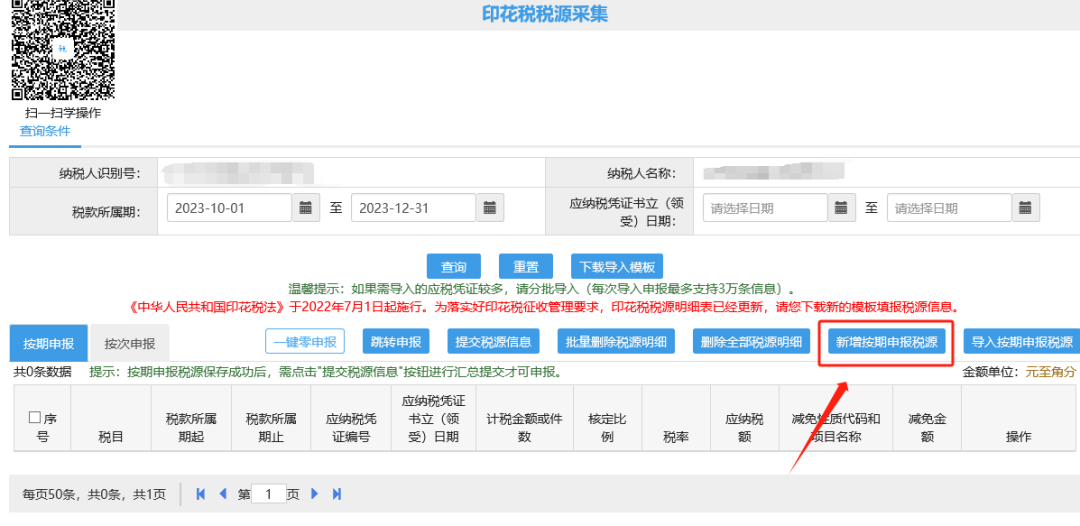
Task: Focus the 2023-10-01 date field
Action: tap(229, 207)
